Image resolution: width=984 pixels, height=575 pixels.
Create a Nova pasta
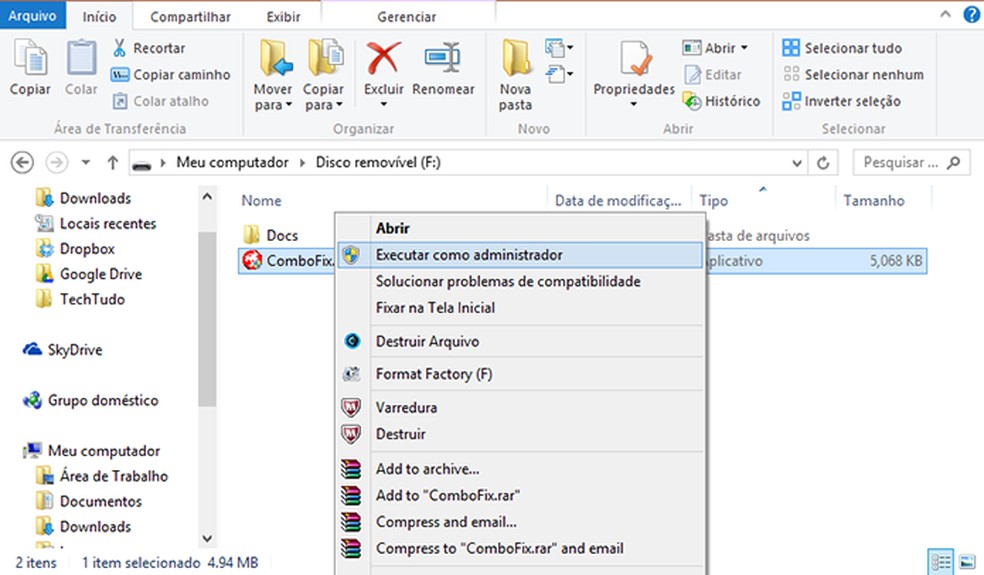[515, 74]
